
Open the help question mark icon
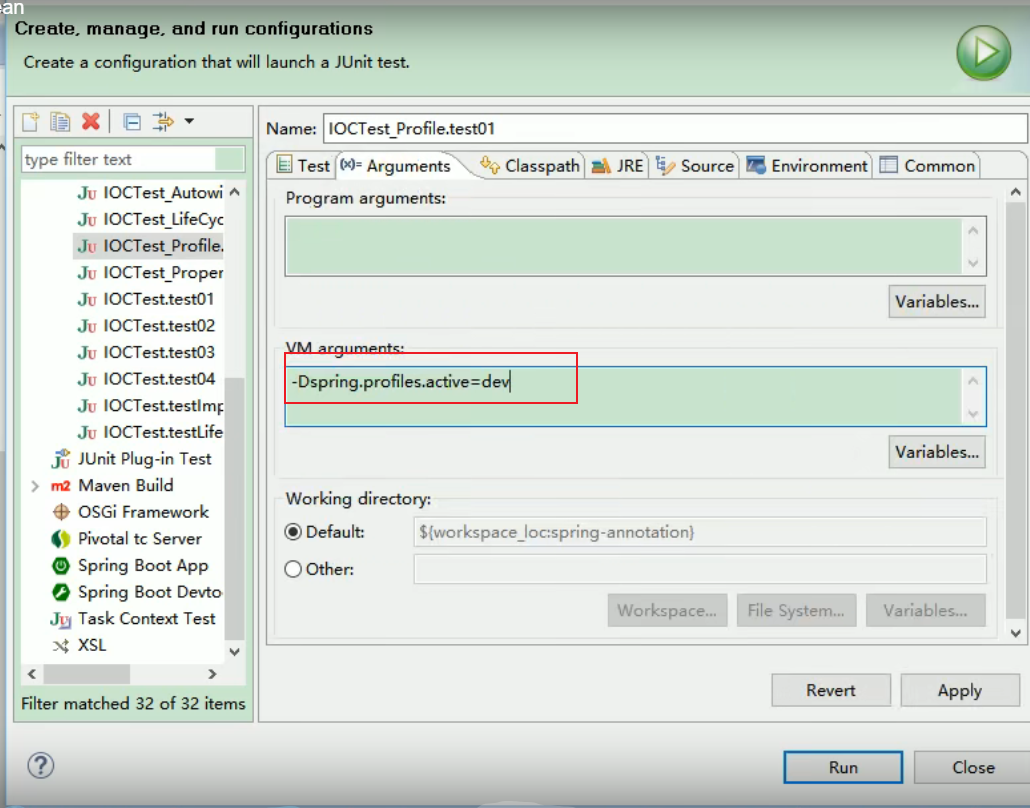(41, 766)
